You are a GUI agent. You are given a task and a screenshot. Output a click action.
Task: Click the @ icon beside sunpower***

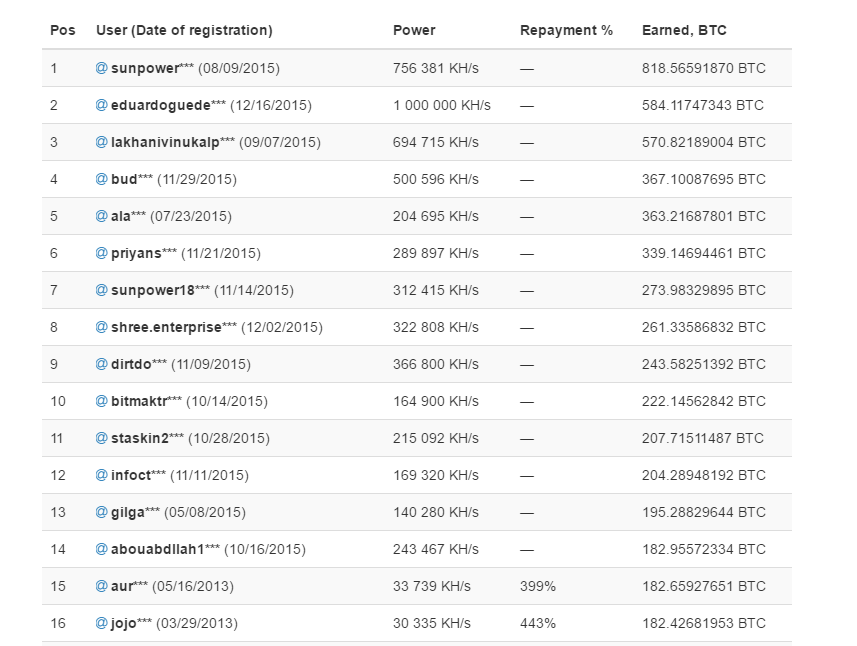point(101,68)
